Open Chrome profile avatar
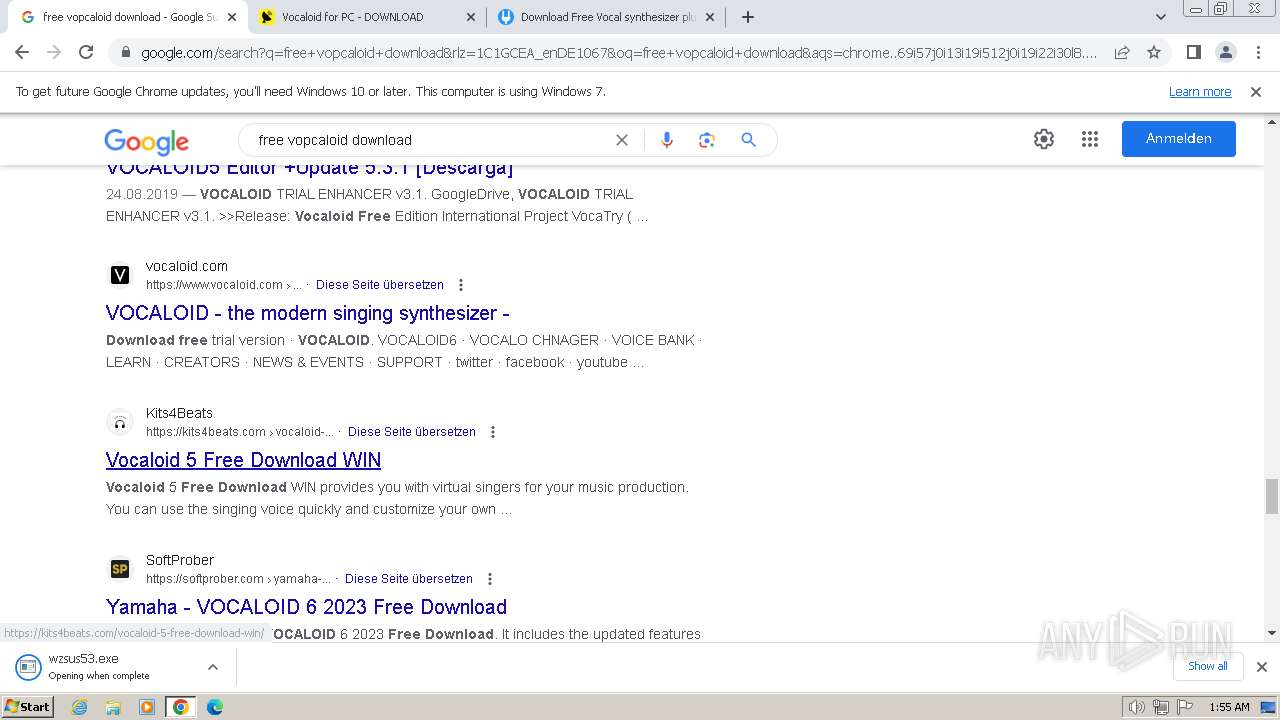Image resolution: width=1280 pixels, height=720 pixels. [1225, 52]
